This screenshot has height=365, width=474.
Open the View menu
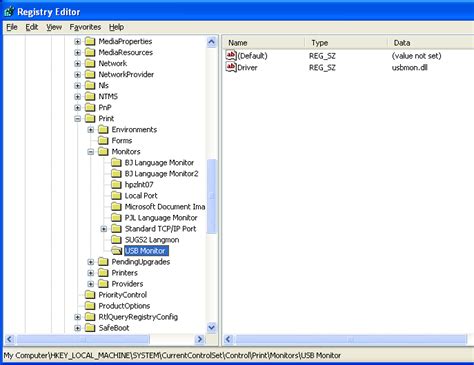click(54, 27)
